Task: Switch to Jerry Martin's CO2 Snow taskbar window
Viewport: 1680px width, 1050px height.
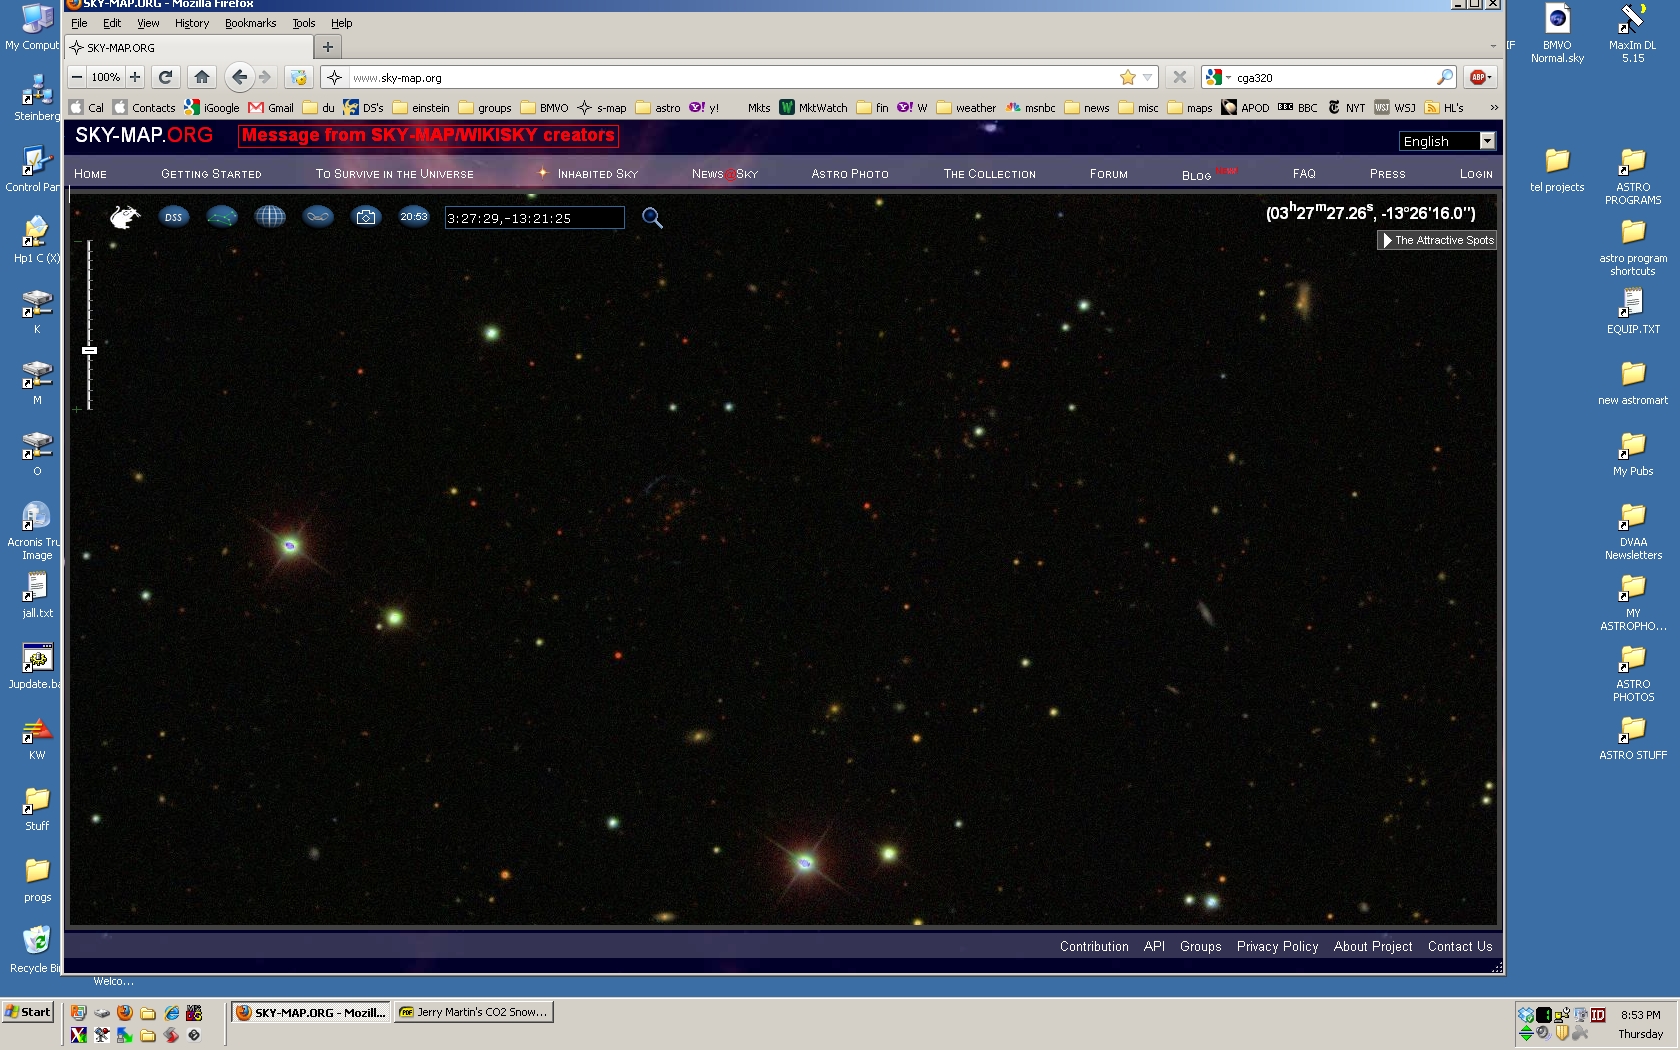Action: (x=474, y=1012)
